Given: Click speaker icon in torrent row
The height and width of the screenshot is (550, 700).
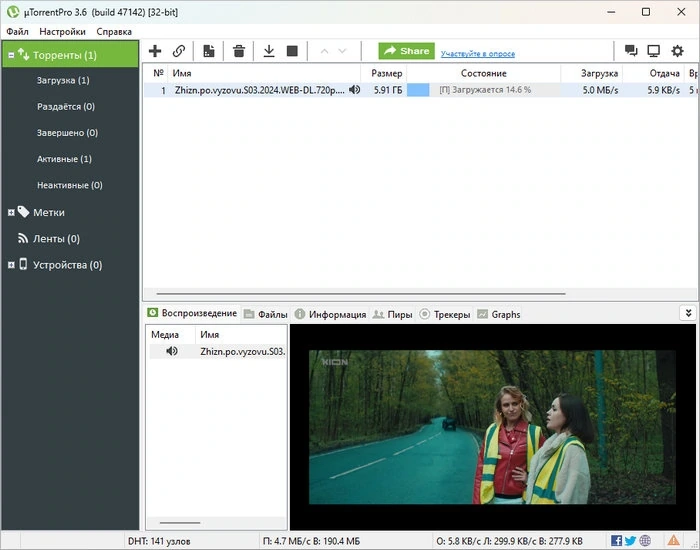Looking at the screenshot, I should 354,90.
